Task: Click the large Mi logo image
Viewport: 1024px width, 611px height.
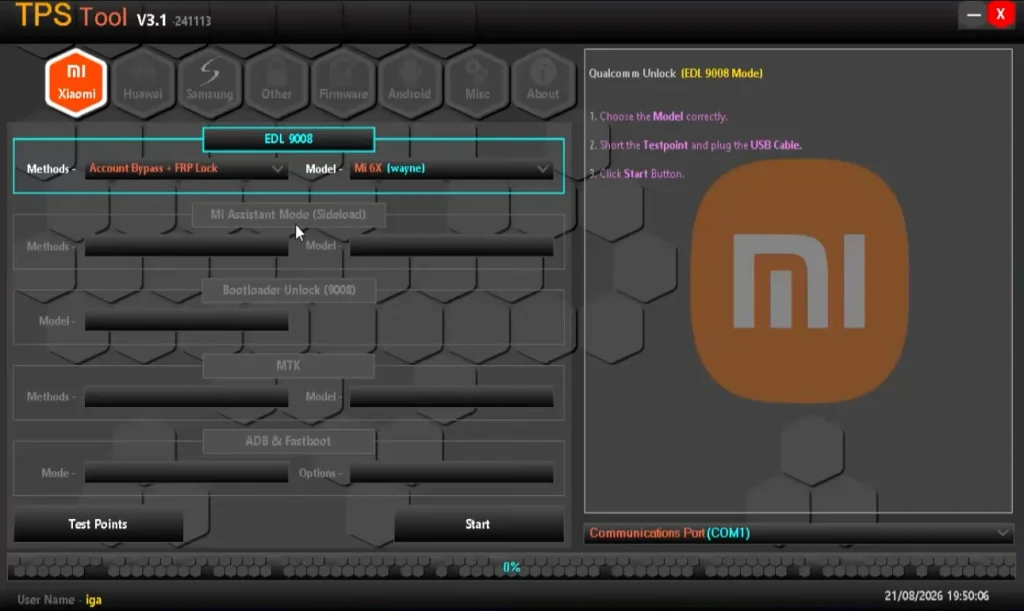Action: click(x=799, y=281)
